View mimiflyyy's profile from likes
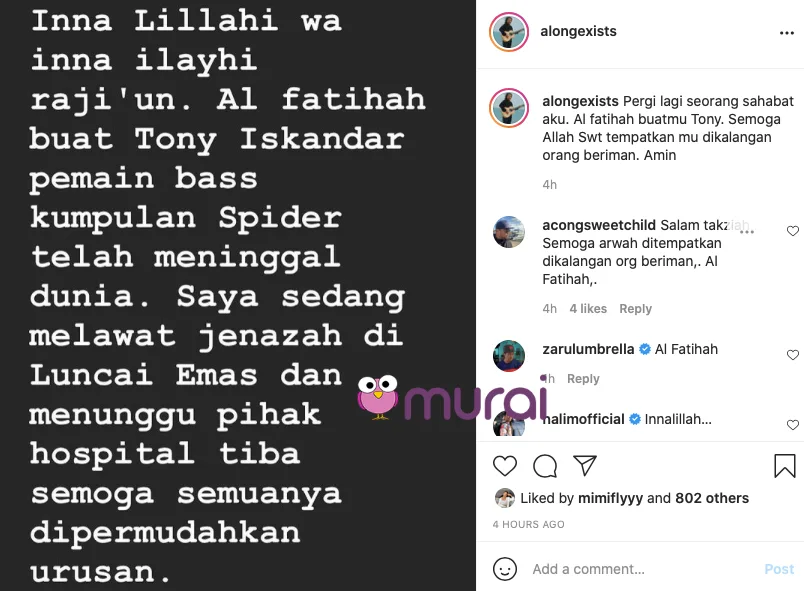 point(610,498)
